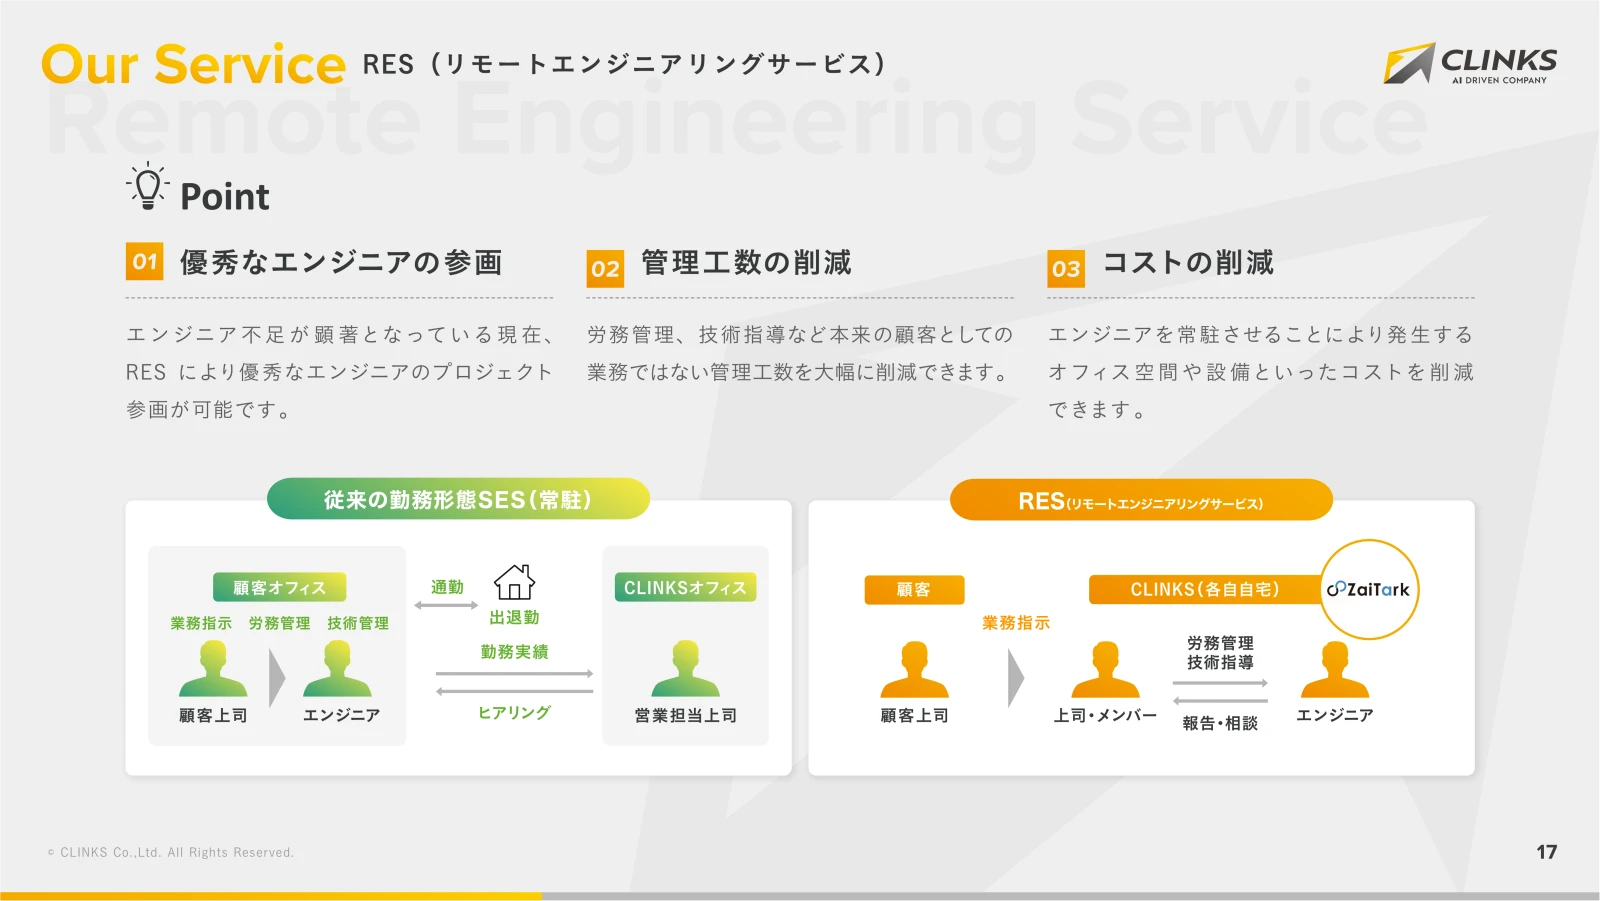Click the orange 顧客上司 person icon
Screen dimensions: 1600x901
coord(914,669)
